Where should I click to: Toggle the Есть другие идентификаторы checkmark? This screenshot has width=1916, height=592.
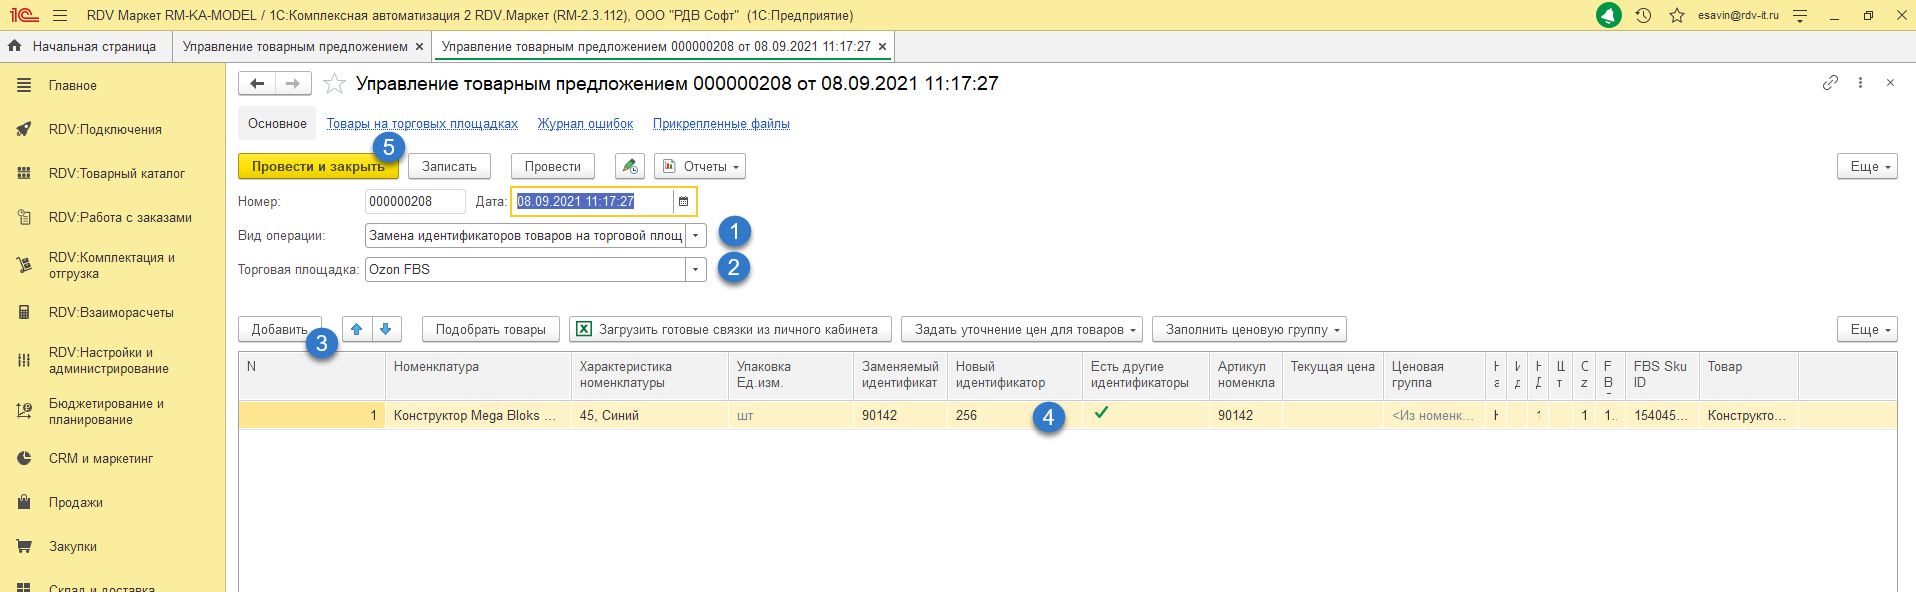pyautogui.click(x=1101, y=412)
